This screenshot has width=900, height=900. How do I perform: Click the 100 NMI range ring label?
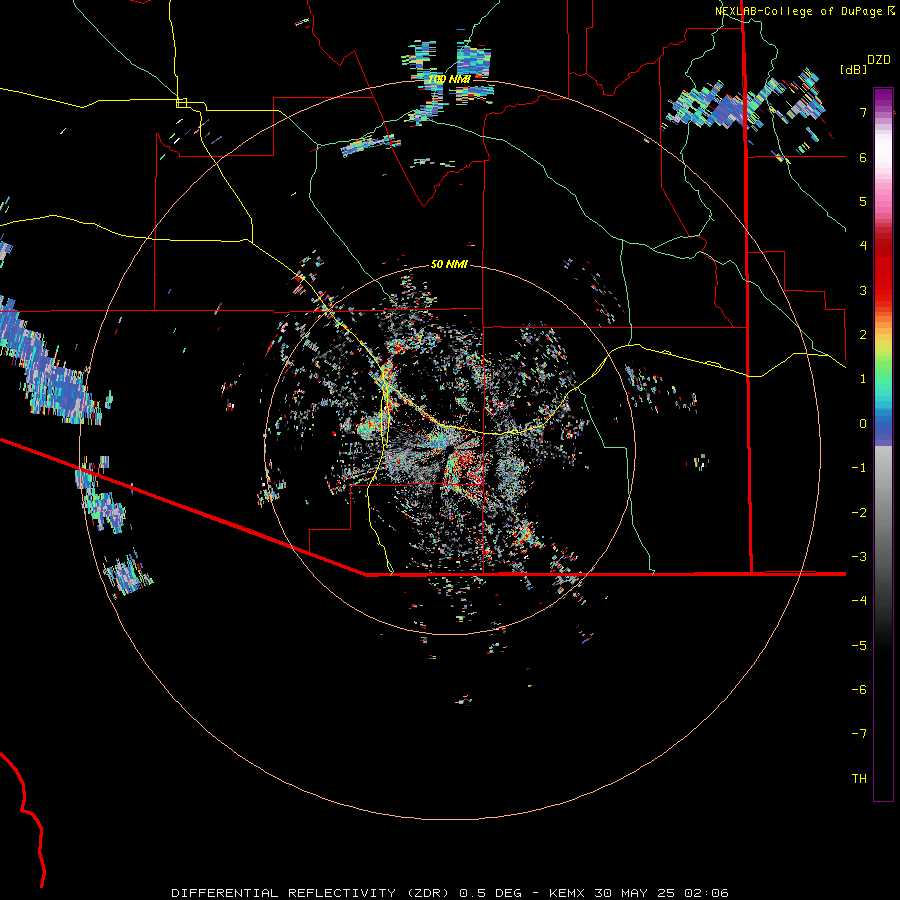point(450,79)
